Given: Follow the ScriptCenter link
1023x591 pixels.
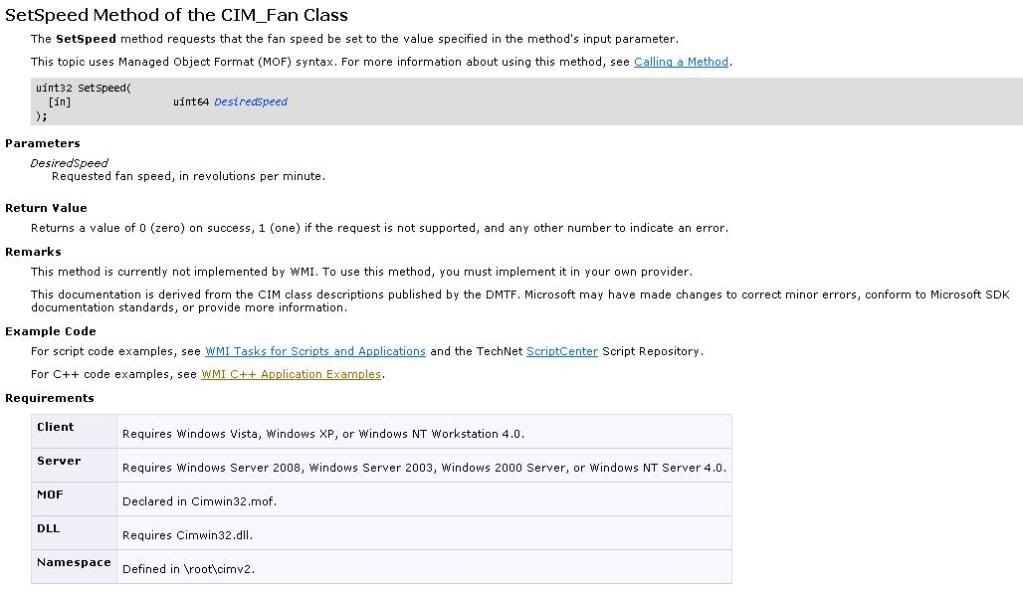Looking at the screenshot, I should tap(562, 351).
